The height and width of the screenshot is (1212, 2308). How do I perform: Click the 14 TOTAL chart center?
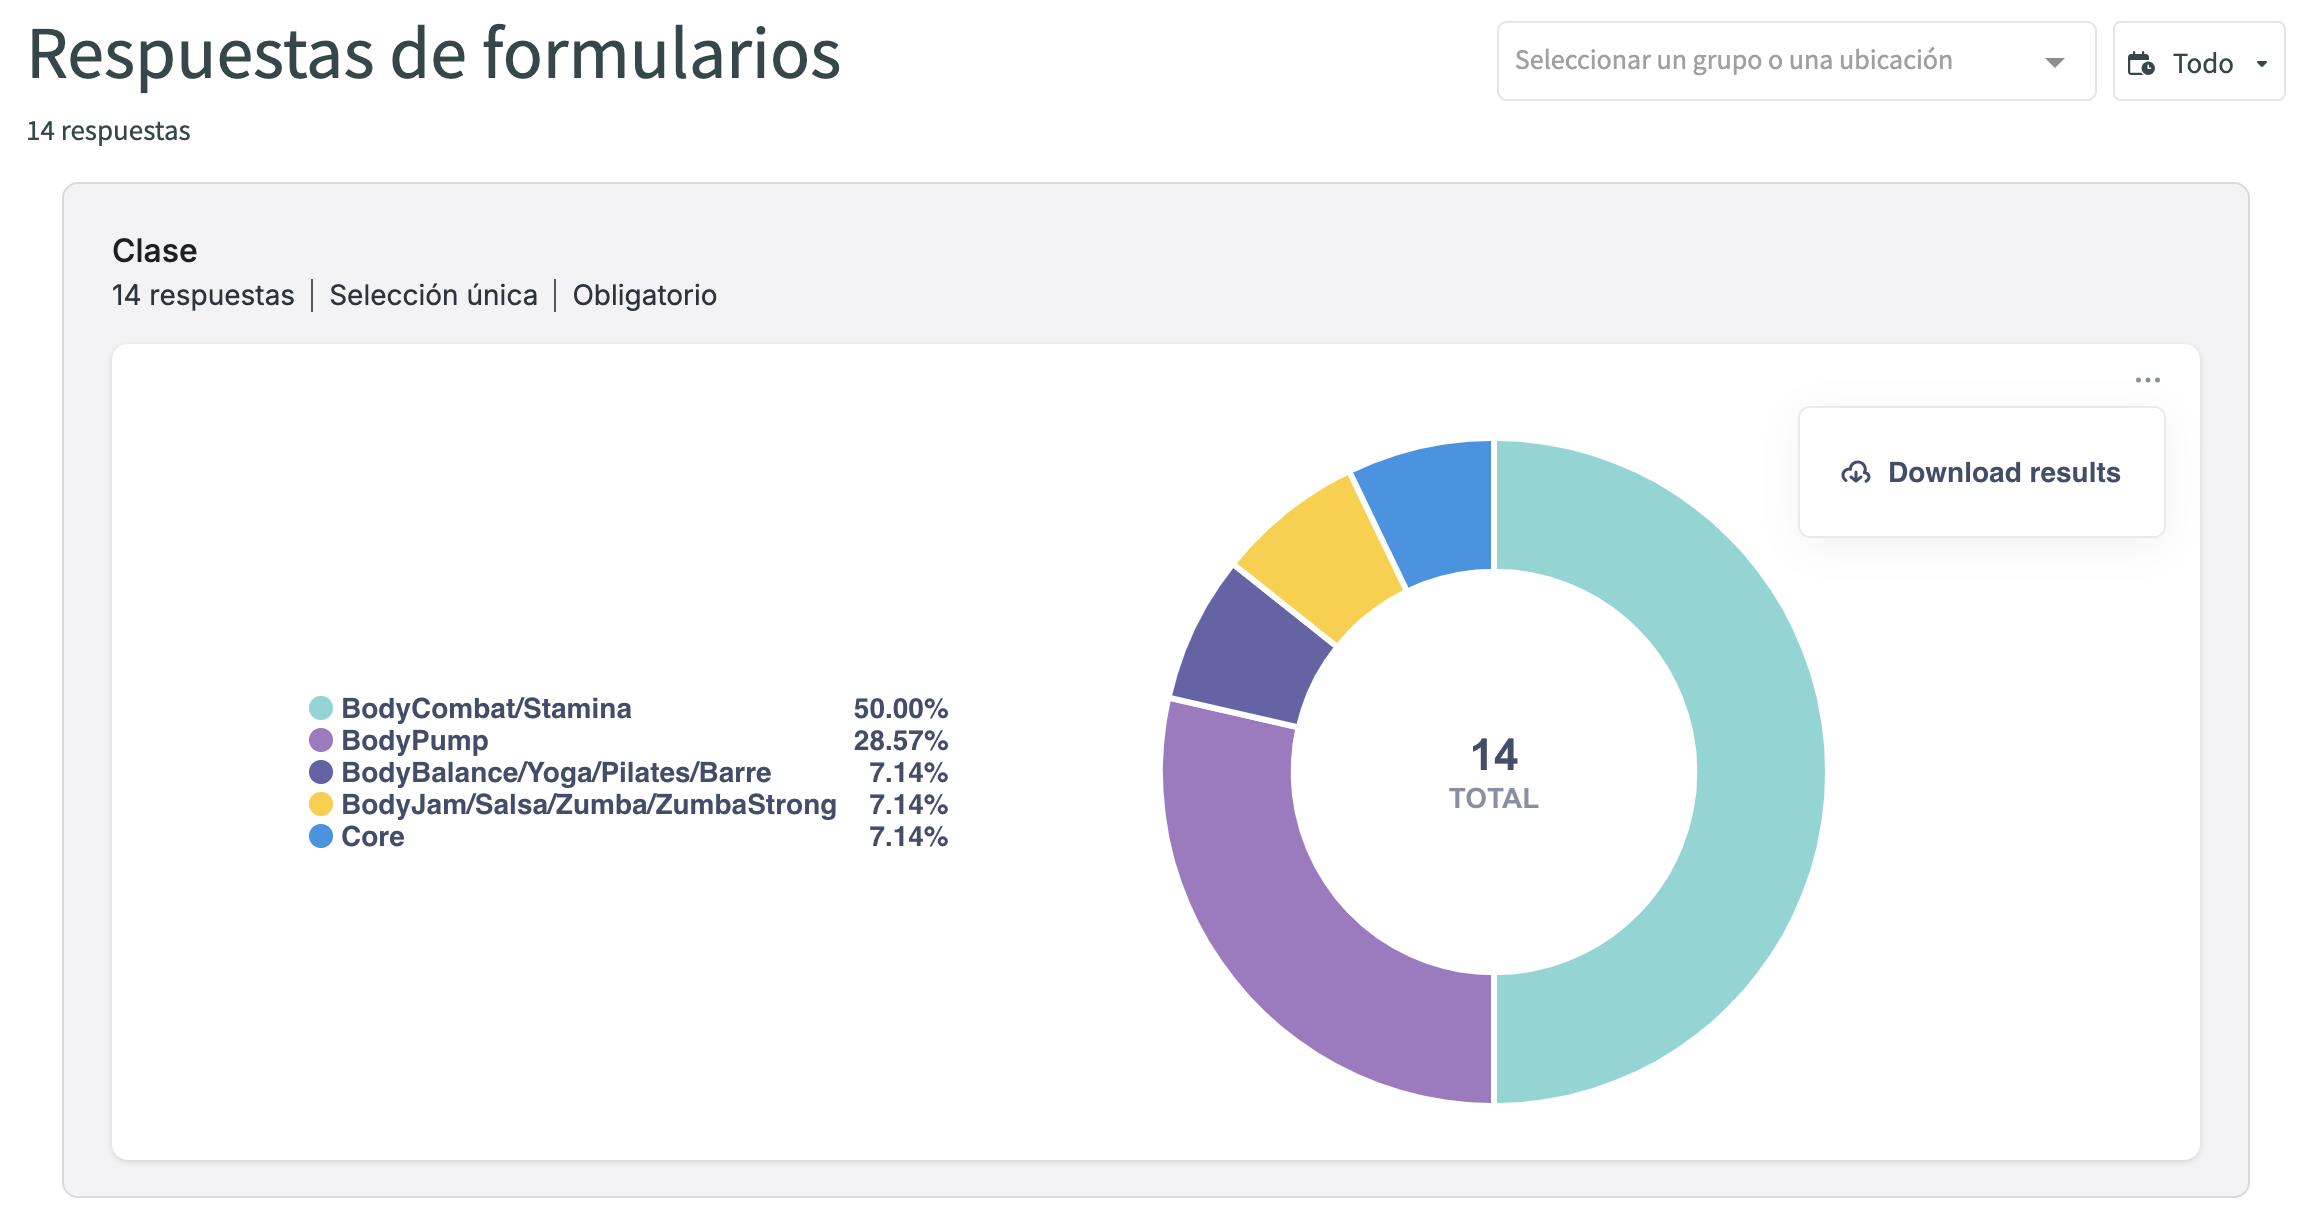(1493, 772)
